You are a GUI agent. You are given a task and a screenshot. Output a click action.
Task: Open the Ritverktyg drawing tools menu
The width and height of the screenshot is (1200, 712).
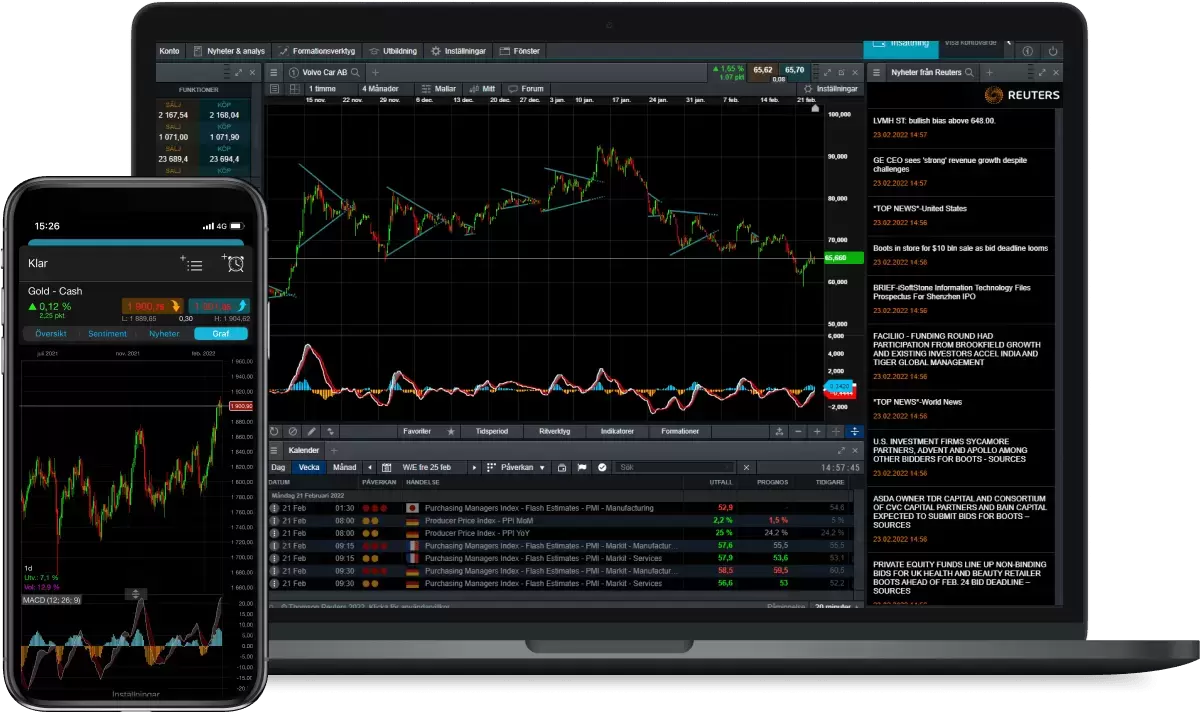pos(554,431)
